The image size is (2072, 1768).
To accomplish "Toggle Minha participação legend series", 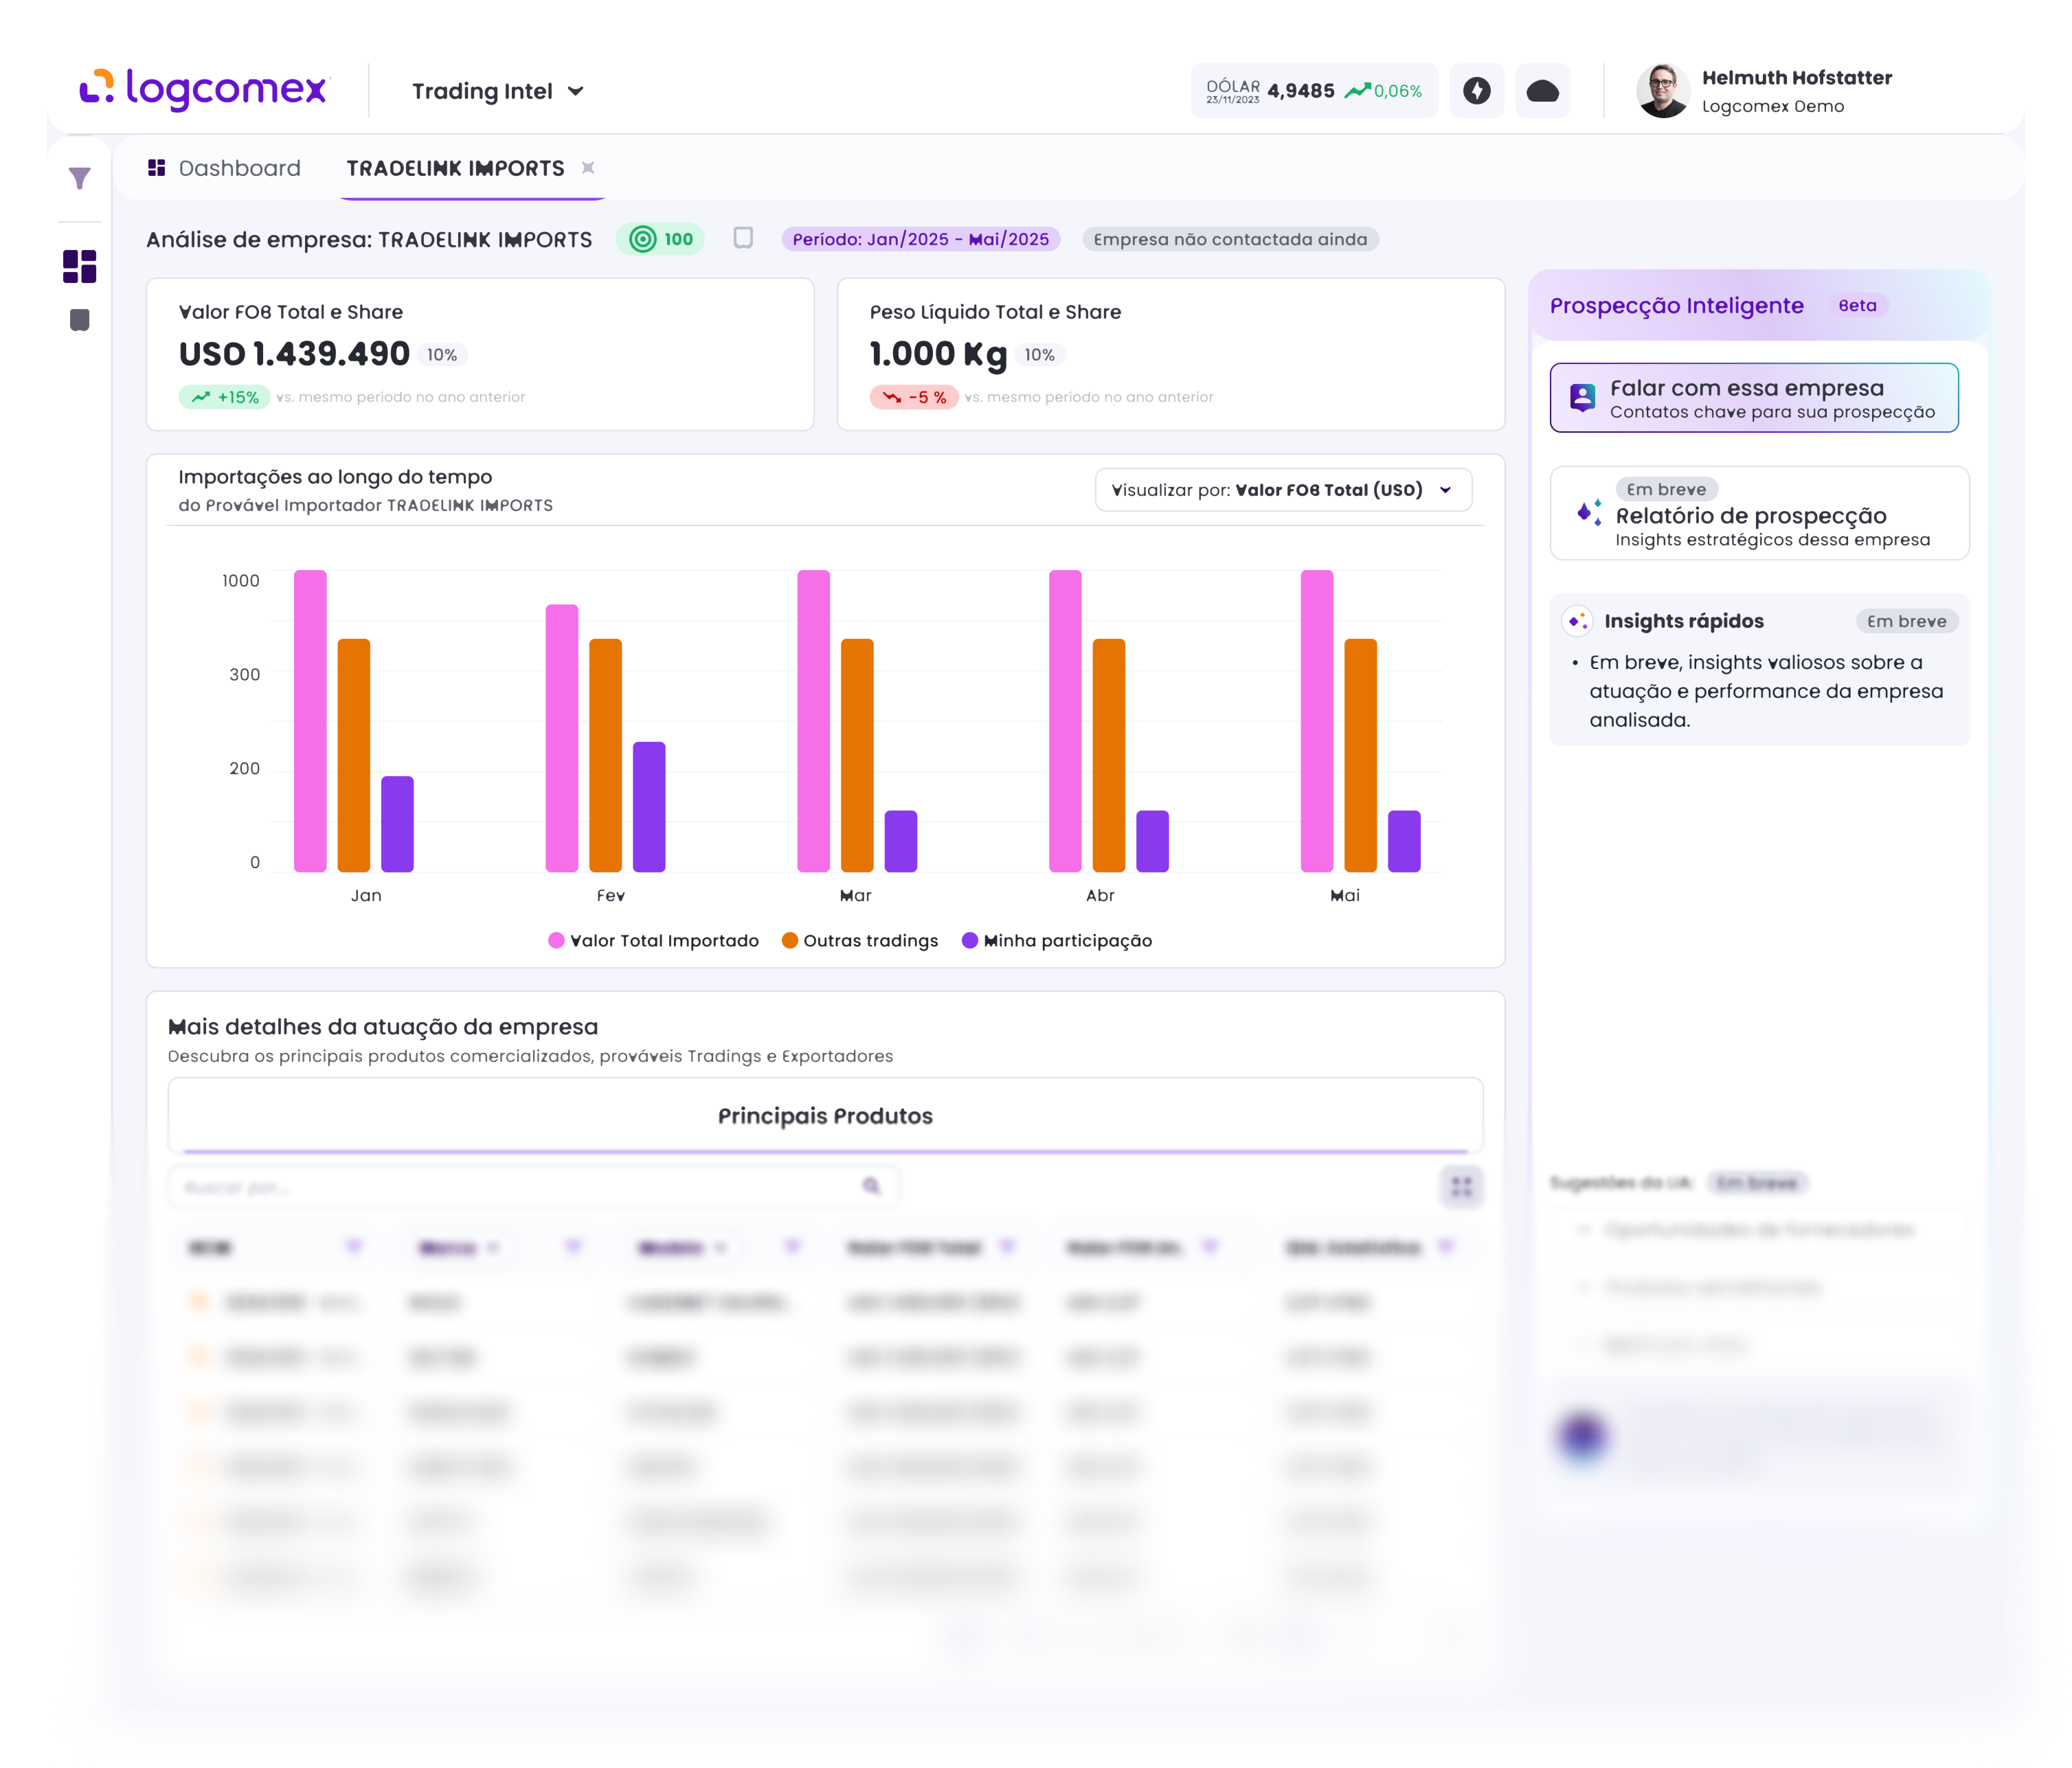I will point(1057,940).
